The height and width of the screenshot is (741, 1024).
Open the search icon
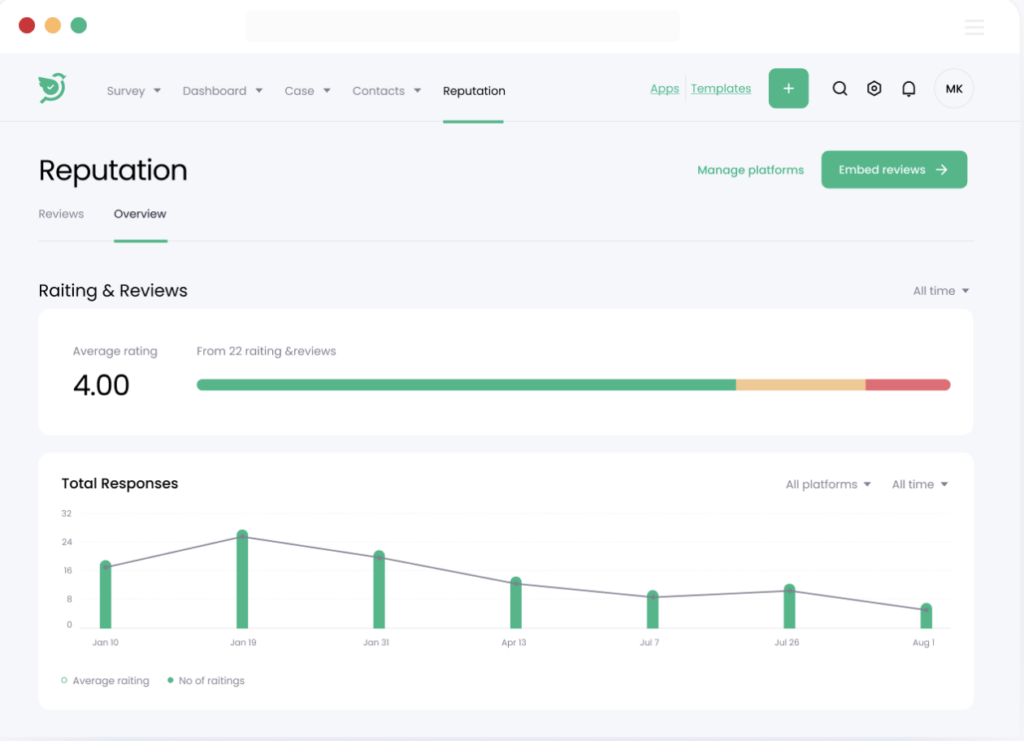click(x=839, y=88)
